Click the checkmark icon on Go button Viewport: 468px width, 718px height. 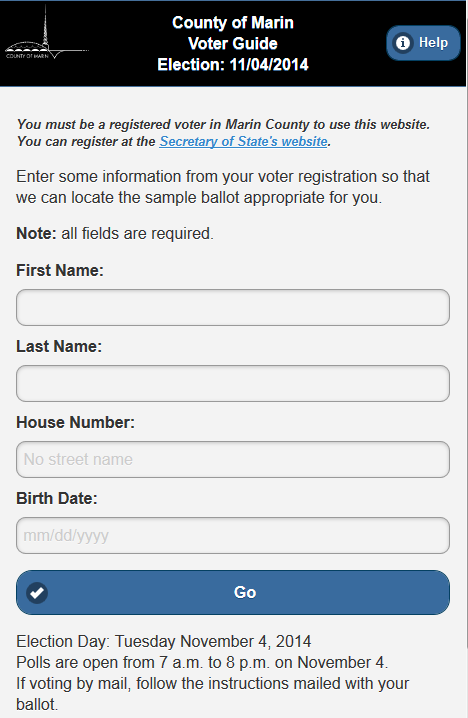[x=37, y=593]
